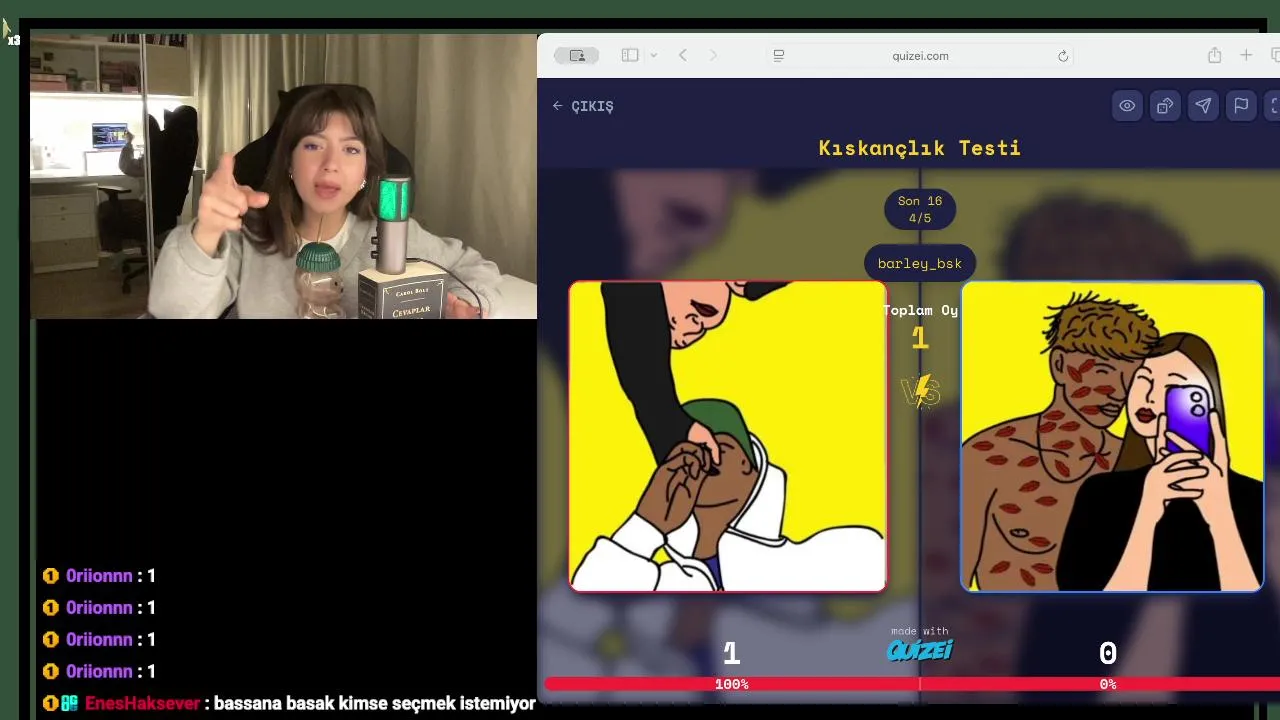This screenshot has width=1280, height=720.
Task: Click the shapes icon next to eye icon
Action: pyautogui.click(x=1165, y=106)
